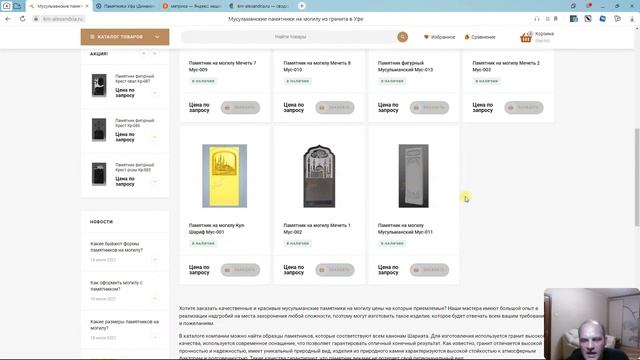Open Крест овал Кр-087 sidebar thumbnail

(x=99, y=85)
